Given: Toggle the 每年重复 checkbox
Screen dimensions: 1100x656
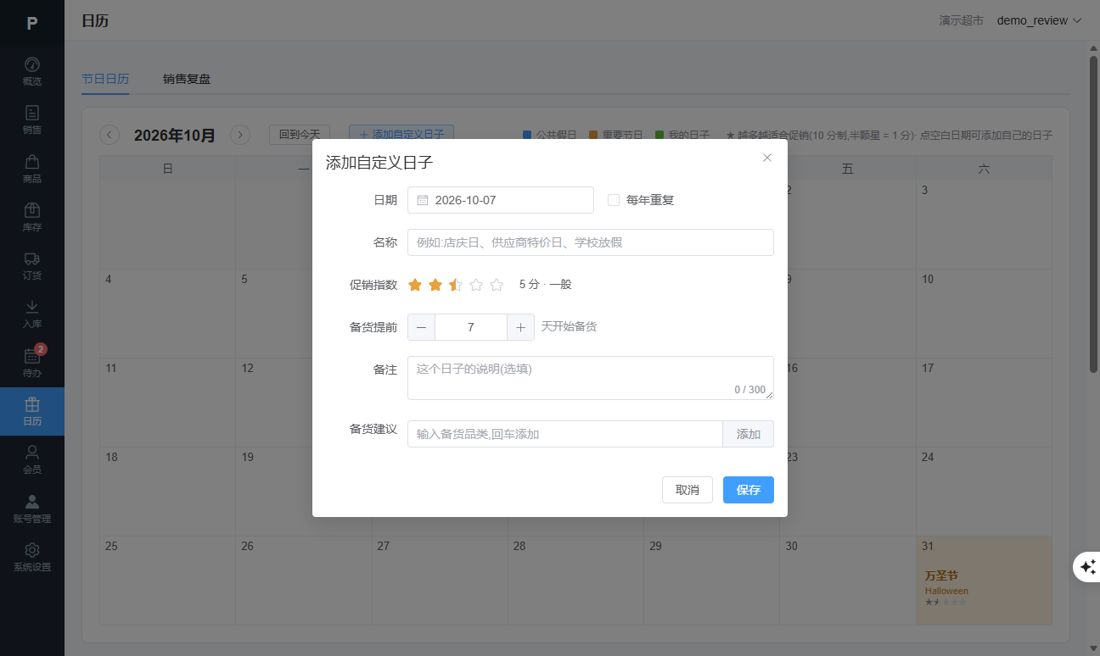Looking at the screenshot, I should [613, 200].
